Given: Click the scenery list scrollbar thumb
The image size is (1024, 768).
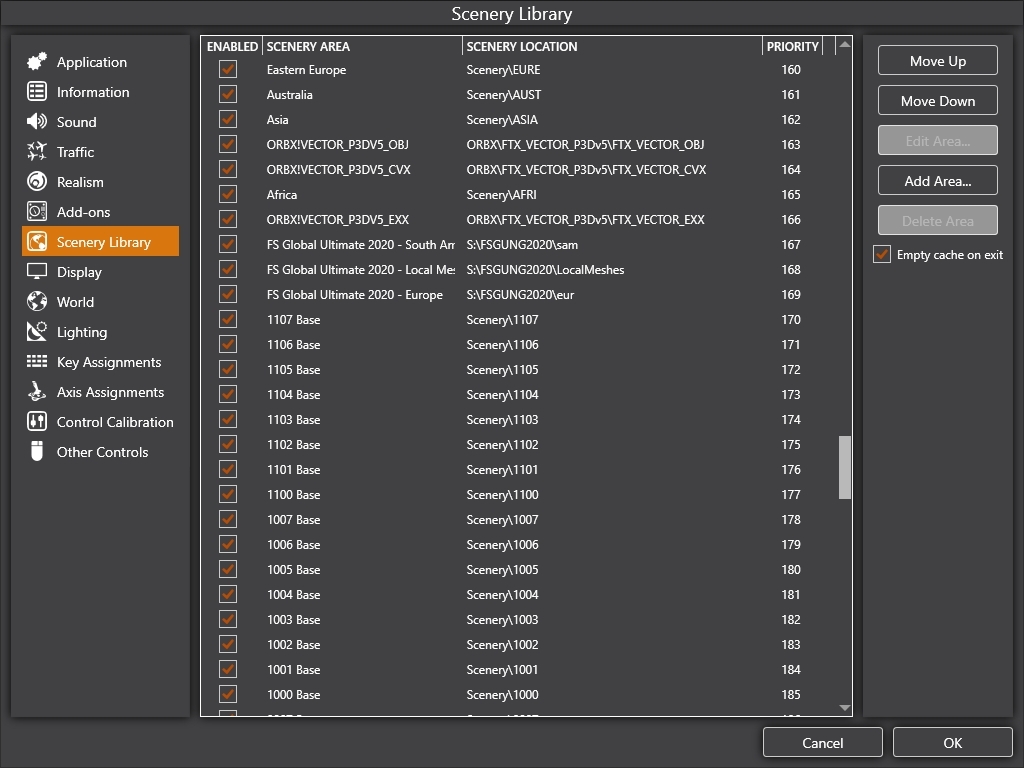Looking at the screenshot, I should pyautogui.click(x=845, y=467).
